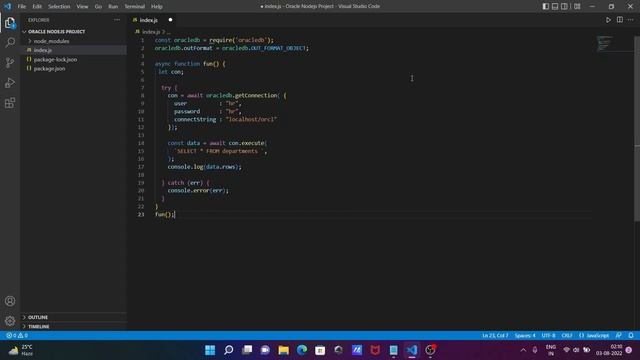Open the Selection menu

pos(59,7)
